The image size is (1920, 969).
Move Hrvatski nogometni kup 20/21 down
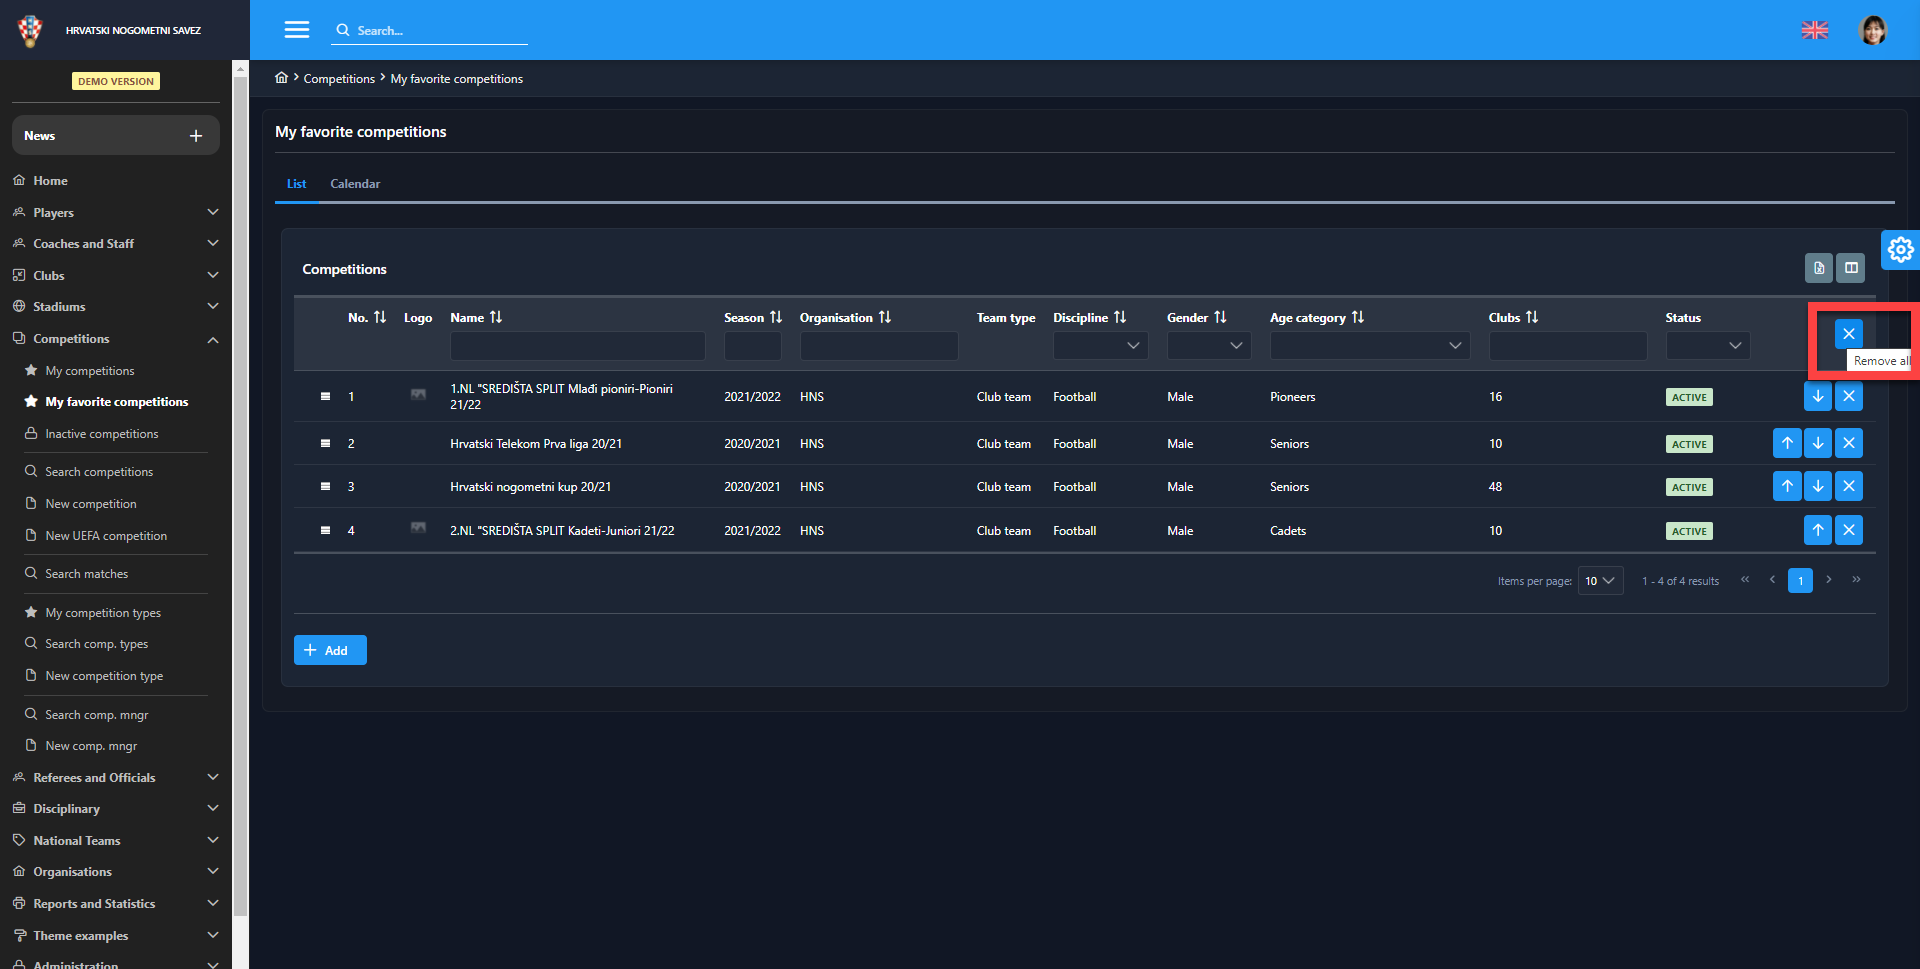click(x=1817, y=487)
